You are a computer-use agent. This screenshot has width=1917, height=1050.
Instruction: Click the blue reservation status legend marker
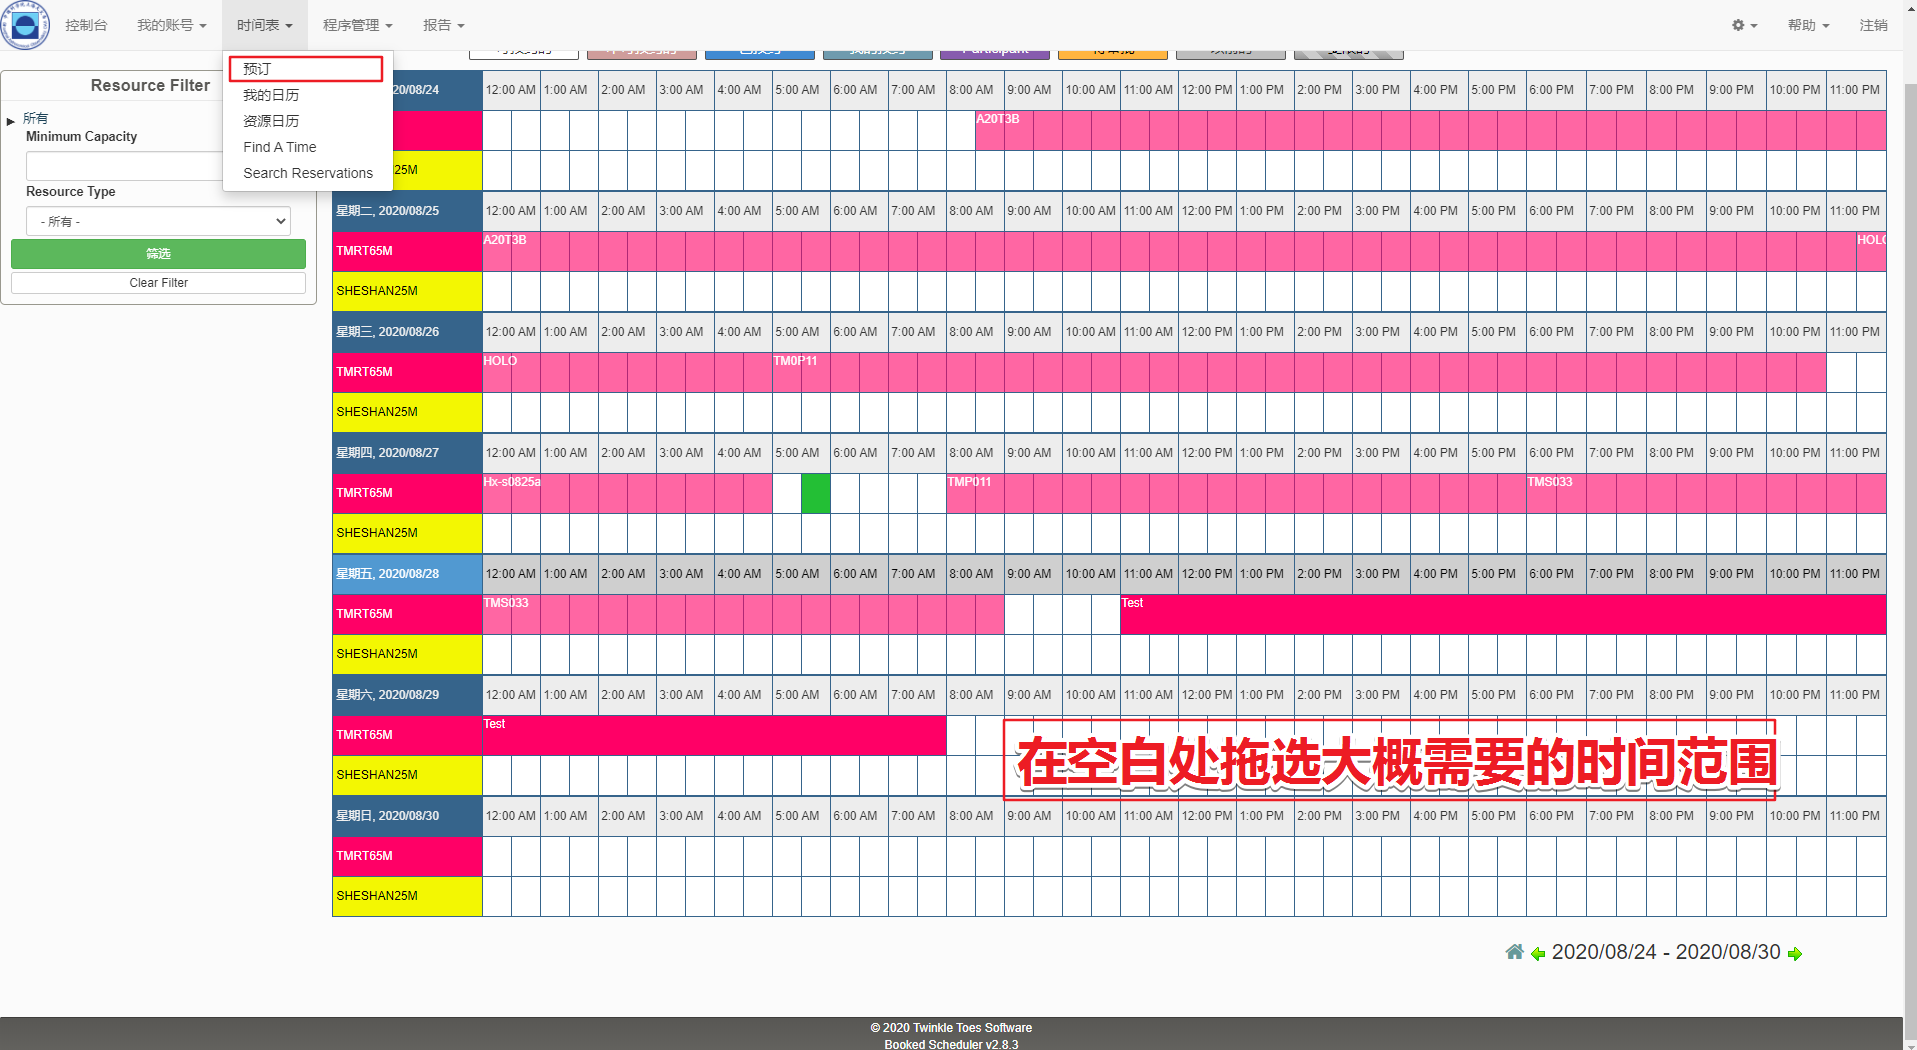pos(760,45)
